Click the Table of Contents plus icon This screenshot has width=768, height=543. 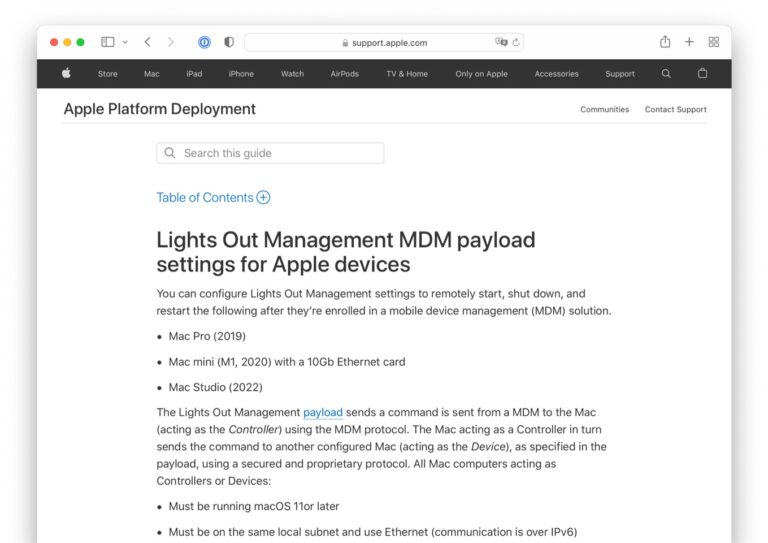coord(264,197)
